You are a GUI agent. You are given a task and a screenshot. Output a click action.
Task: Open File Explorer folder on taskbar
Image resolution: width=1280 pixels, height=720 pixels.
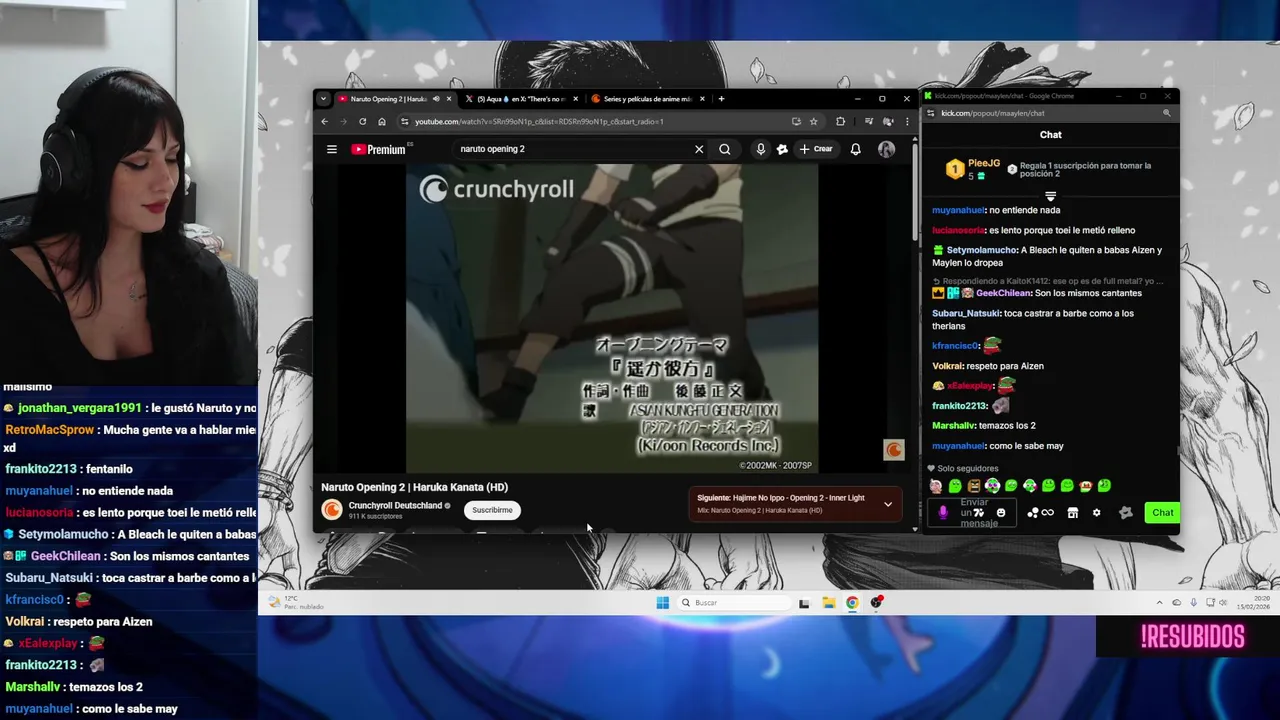(828, 603)
